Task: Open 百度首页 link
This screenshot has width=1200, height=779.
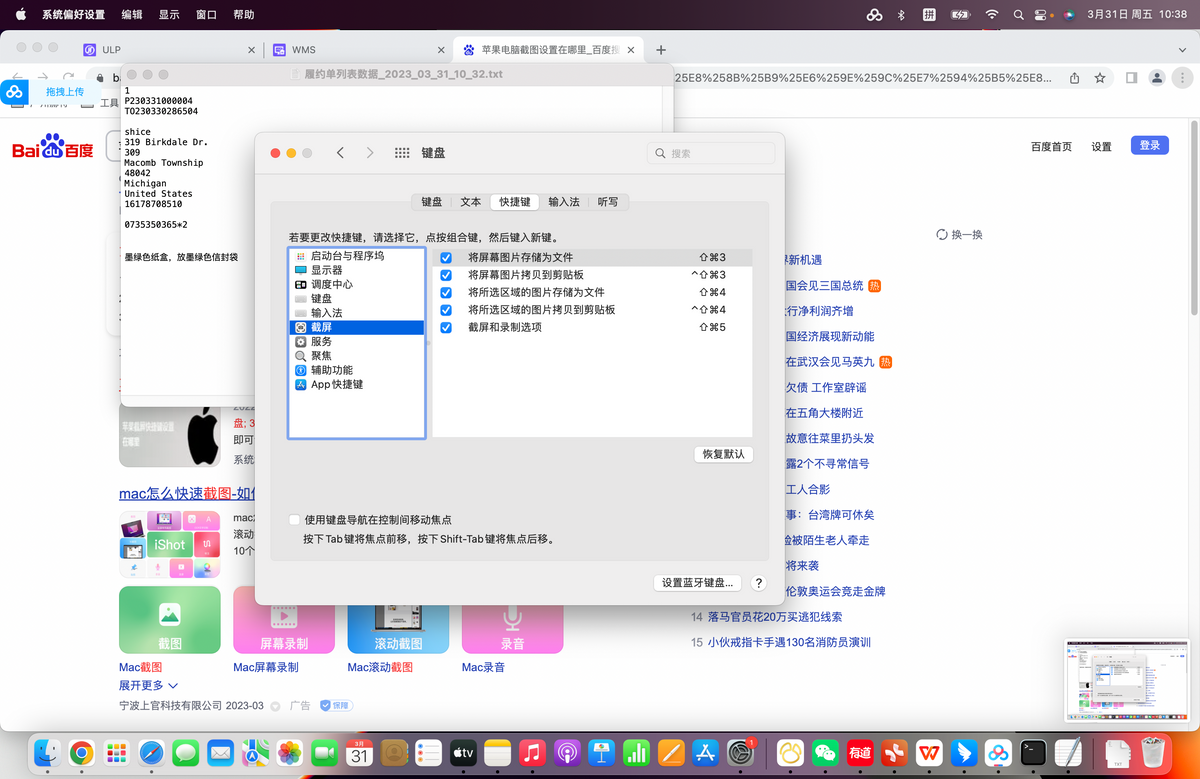Action: click(x=1051, y=147)
